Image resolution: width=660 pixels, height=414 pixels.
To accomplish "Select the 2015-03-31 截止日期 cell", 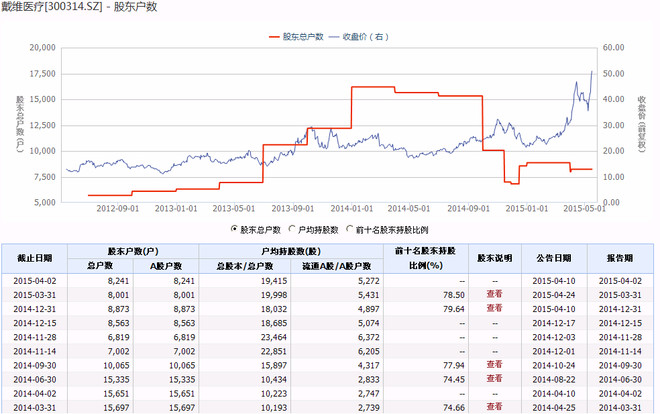I will (35, 295).
